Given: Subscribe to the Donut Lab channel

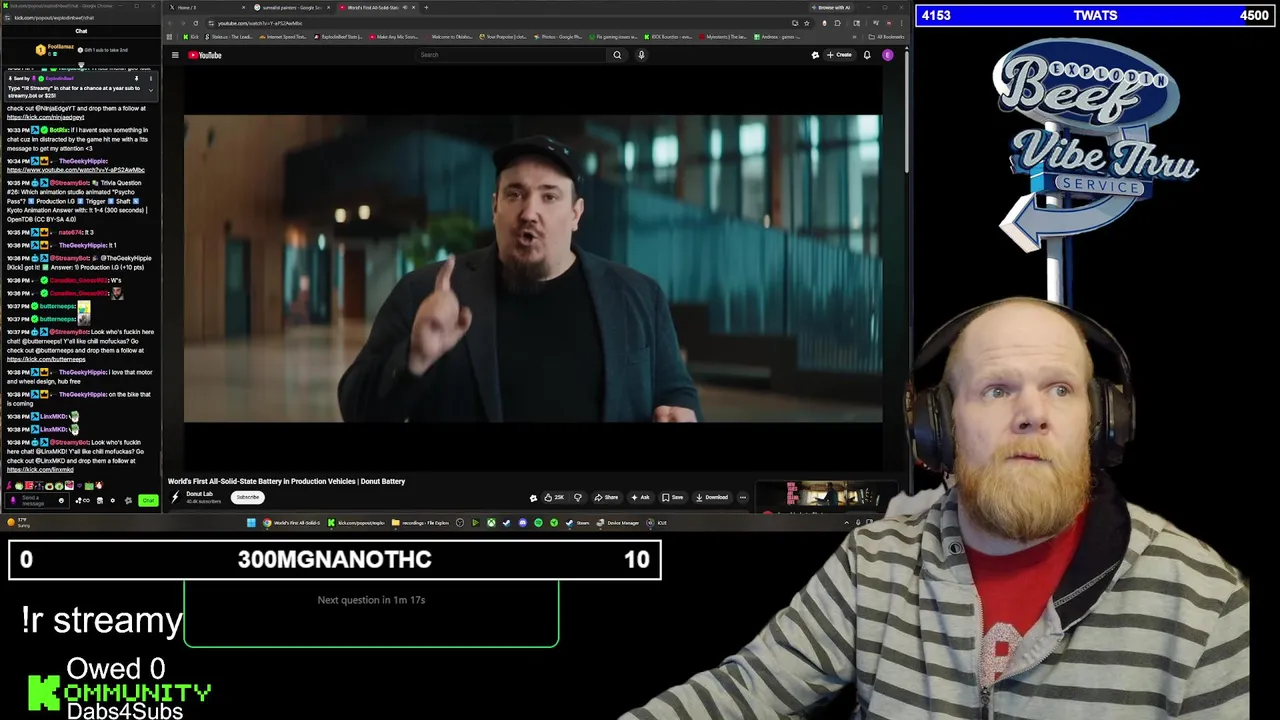Looking at the screenshot, I should click(248, 497).
